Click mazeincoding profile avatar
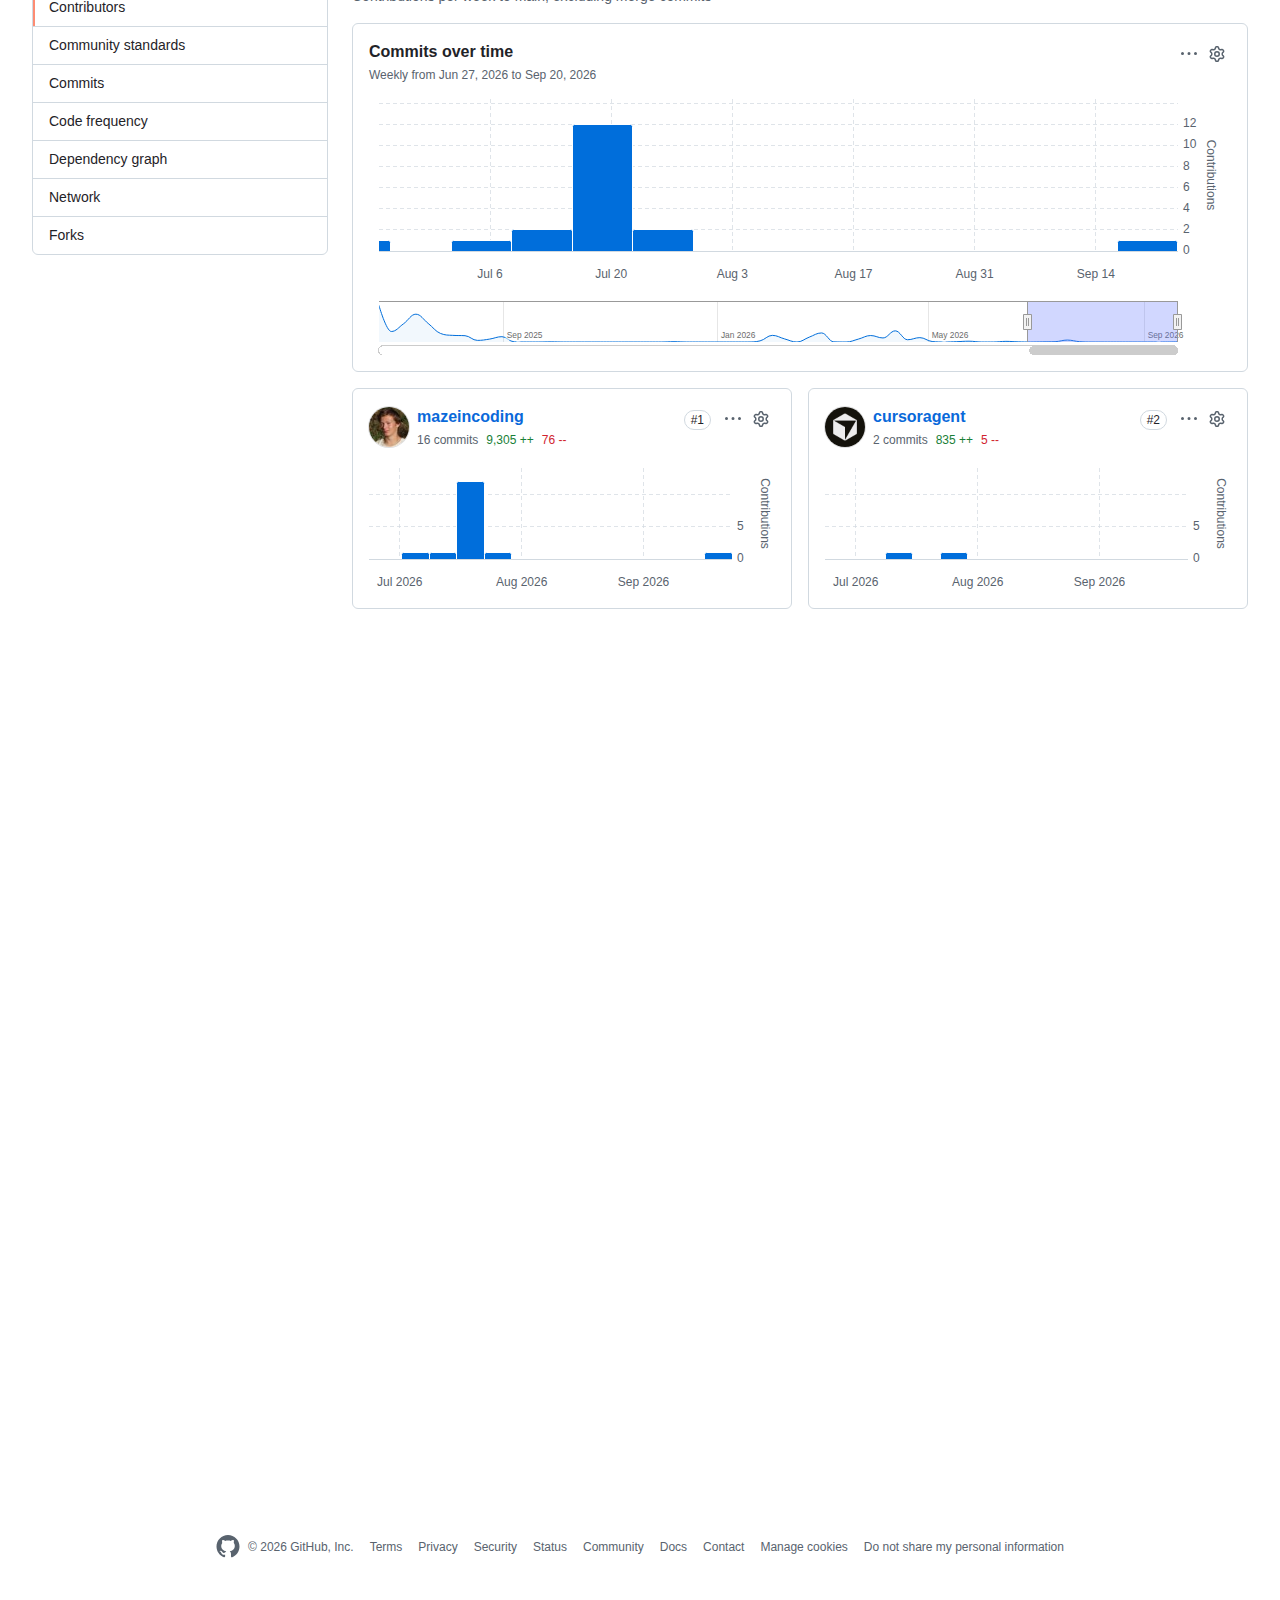 (389, 427)
